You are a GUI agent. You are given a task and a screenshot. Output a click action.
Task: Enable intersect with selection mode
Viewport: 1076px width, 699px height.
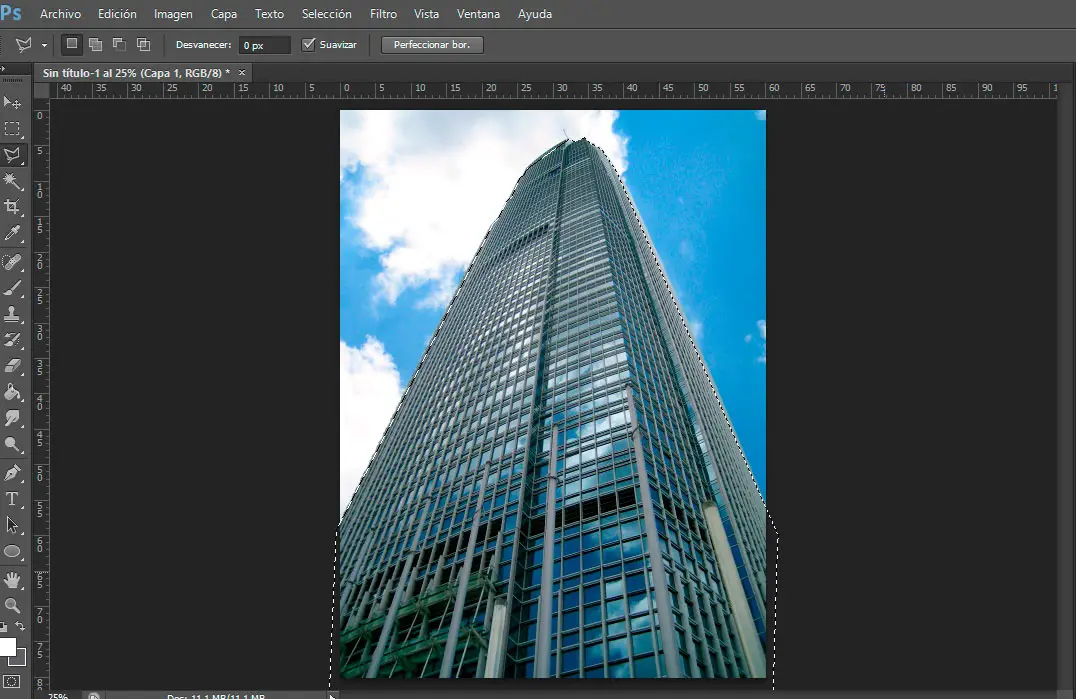pos(143,45)
